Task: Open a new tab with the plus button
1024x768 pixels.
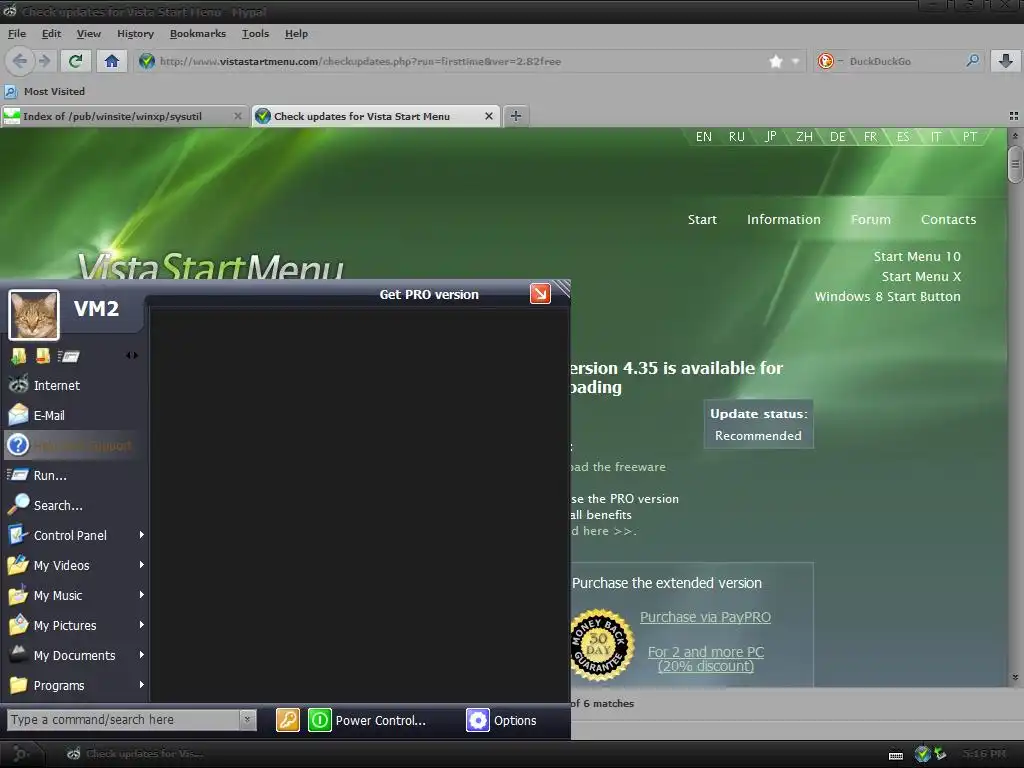Action: [516, 116]
